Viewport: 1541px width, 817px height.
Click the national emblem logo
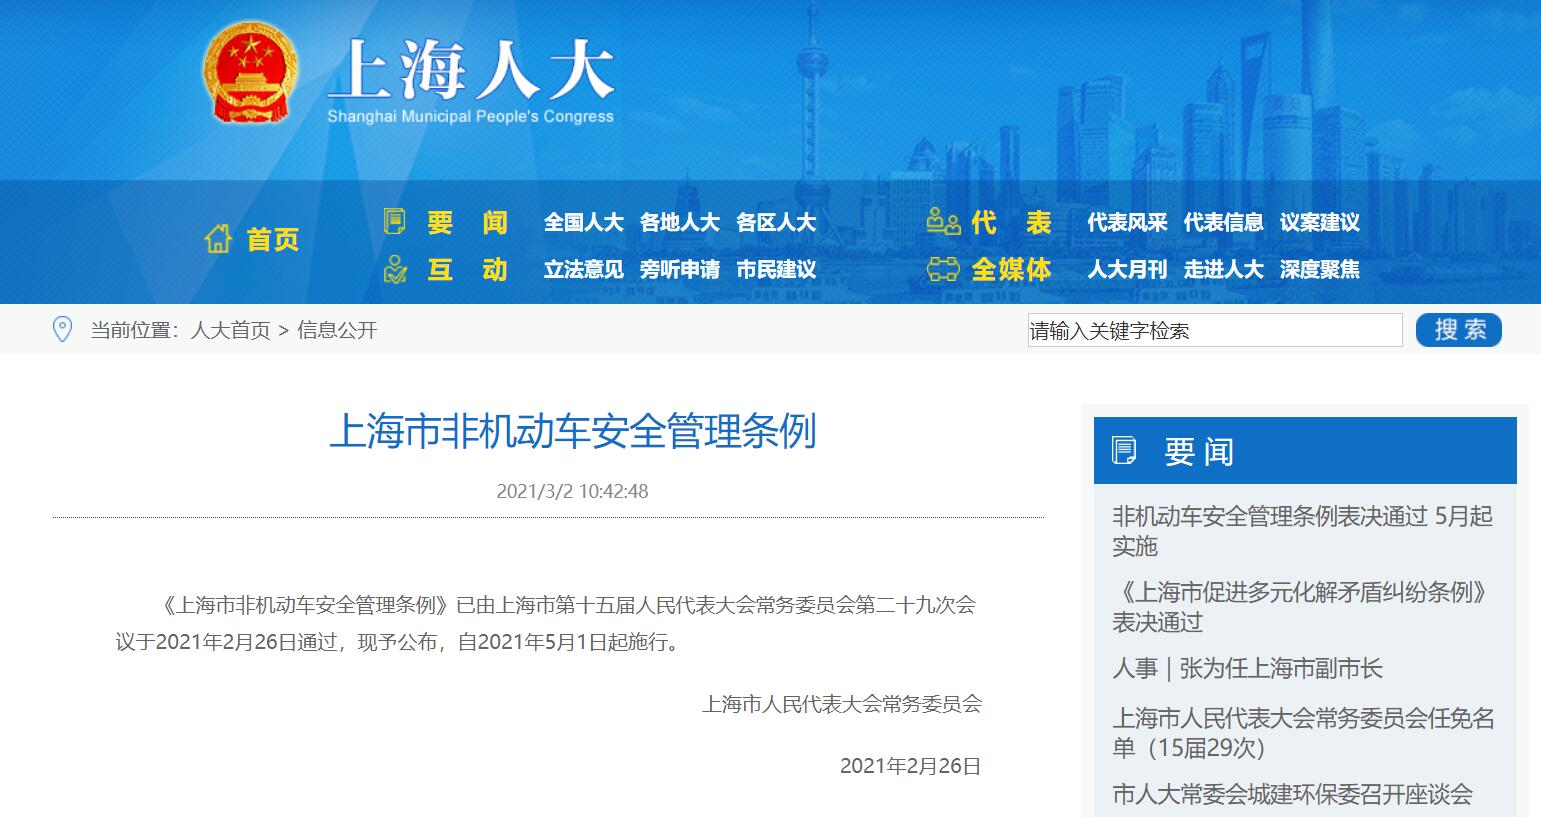(x=250, y=74)
